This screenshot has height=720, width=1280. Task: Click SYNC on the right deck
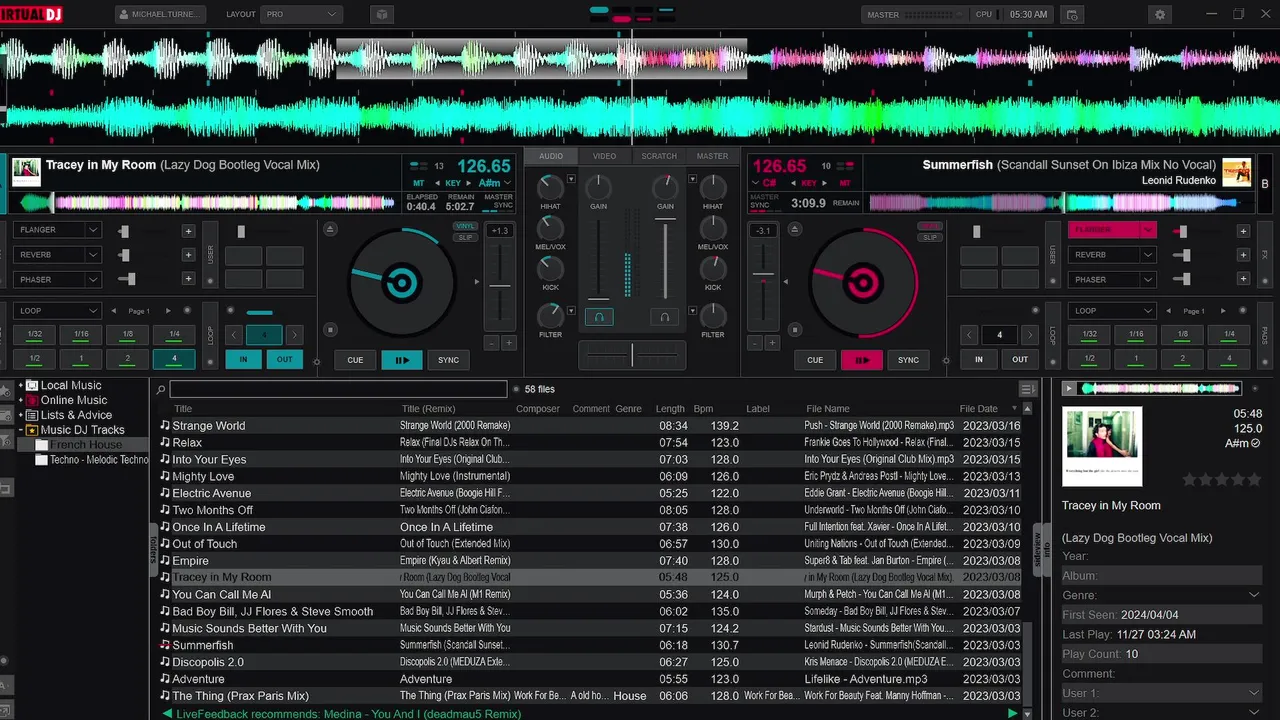click(x=908, y=360)
